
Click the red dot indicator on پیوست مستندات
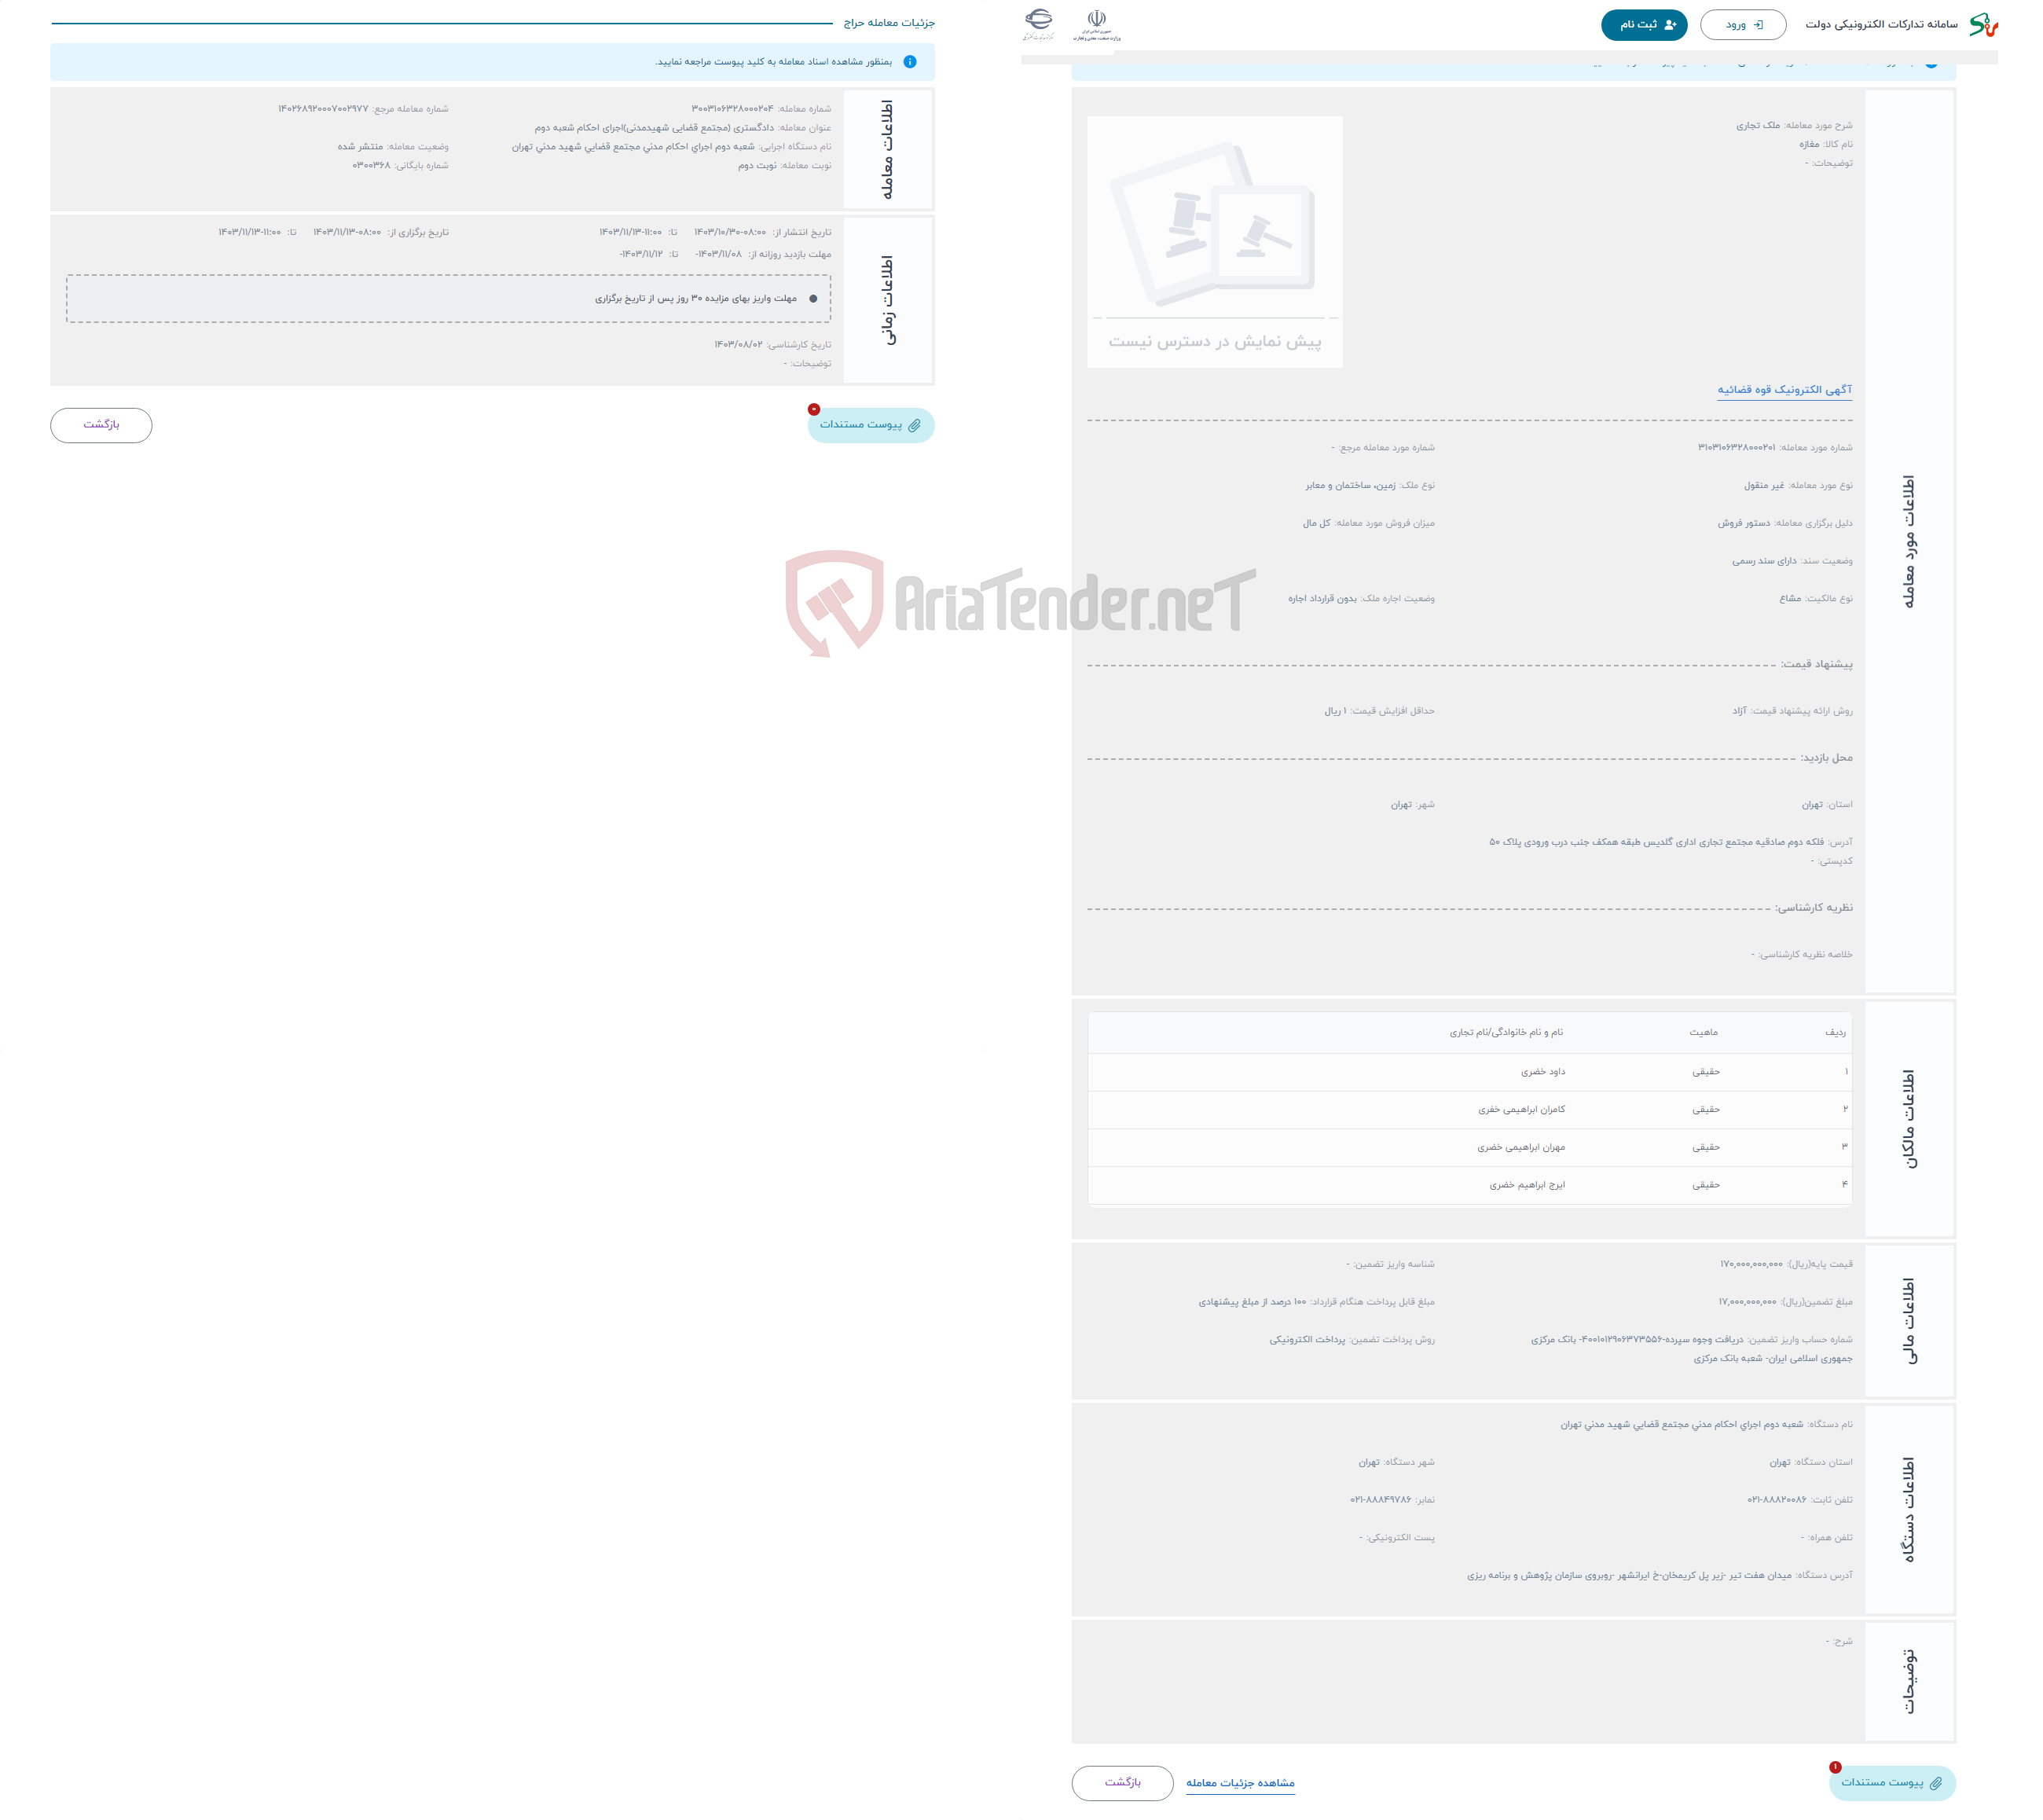812,405
